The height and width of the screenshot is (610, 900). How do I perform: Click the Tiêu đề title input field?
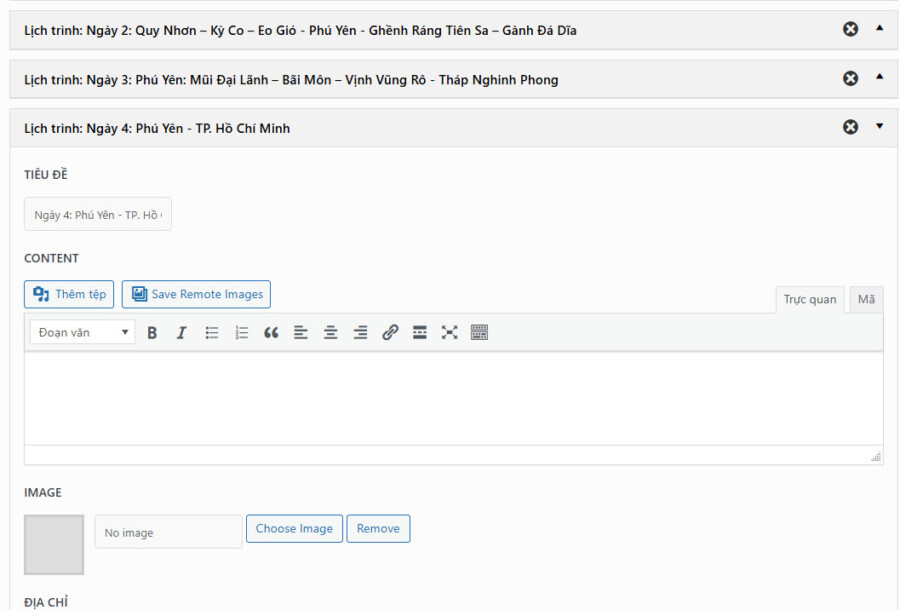click(x=98, y=215)
